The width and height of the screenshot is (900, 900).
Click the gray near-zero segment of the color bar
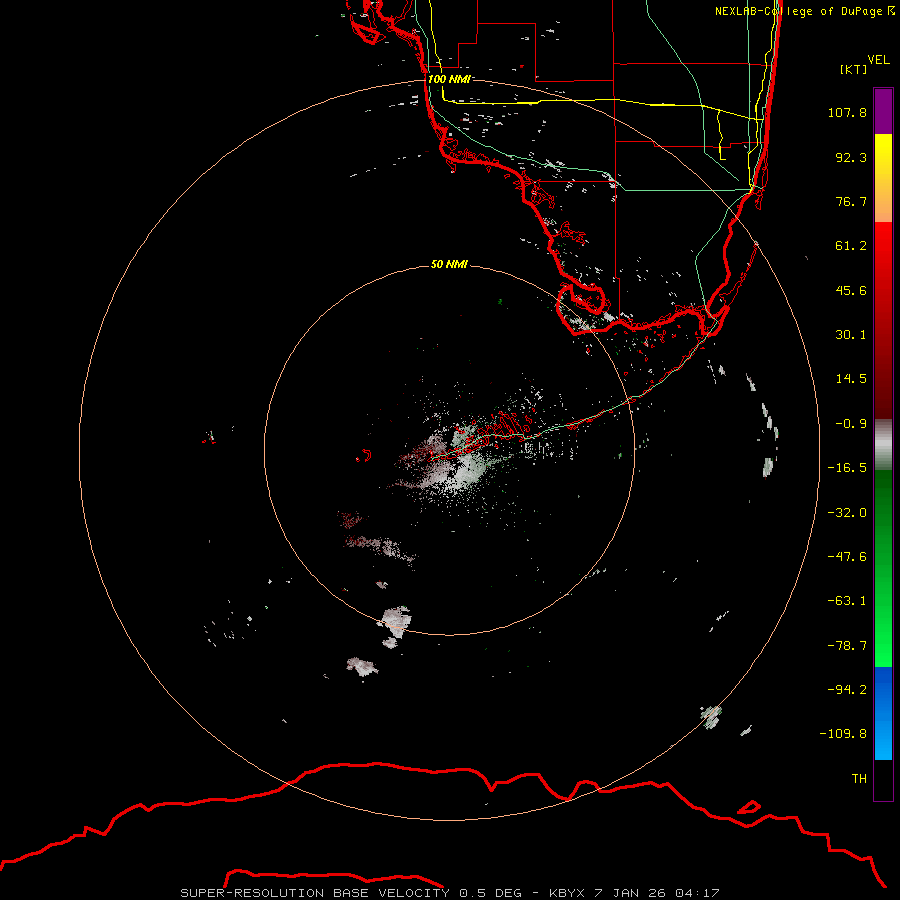[883, 445]
